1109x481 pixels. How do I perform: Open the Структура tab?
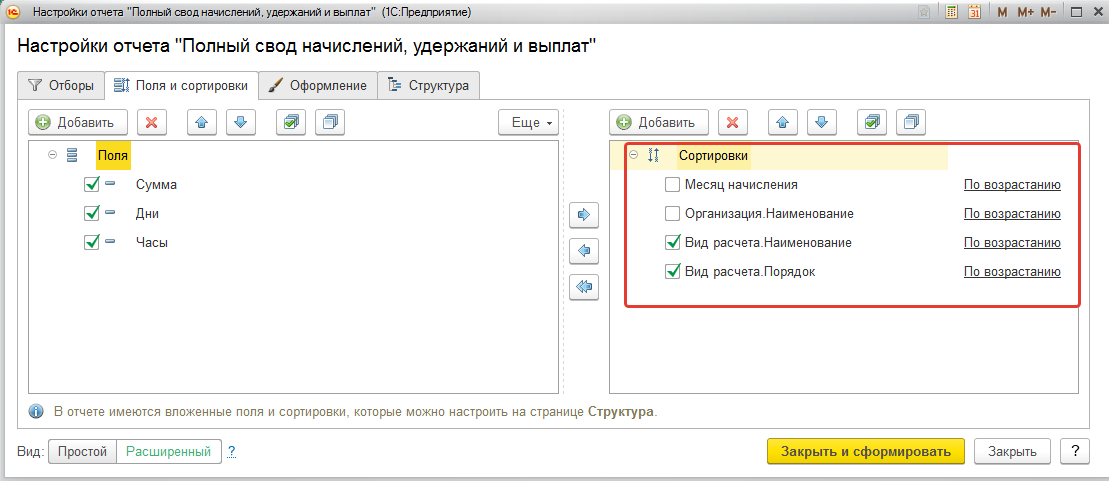tap(429, 86)
